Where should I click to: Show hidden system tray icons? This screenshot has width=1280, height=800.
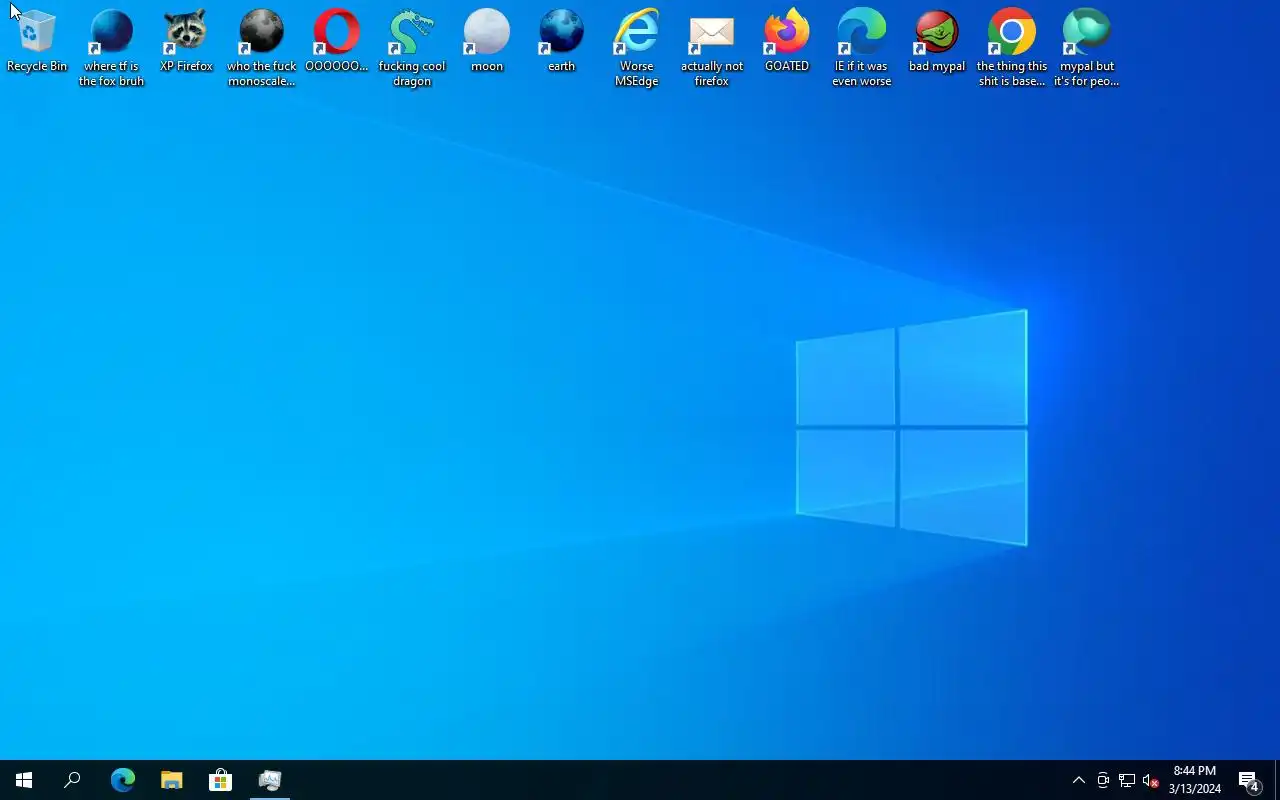coord(1079,780)
